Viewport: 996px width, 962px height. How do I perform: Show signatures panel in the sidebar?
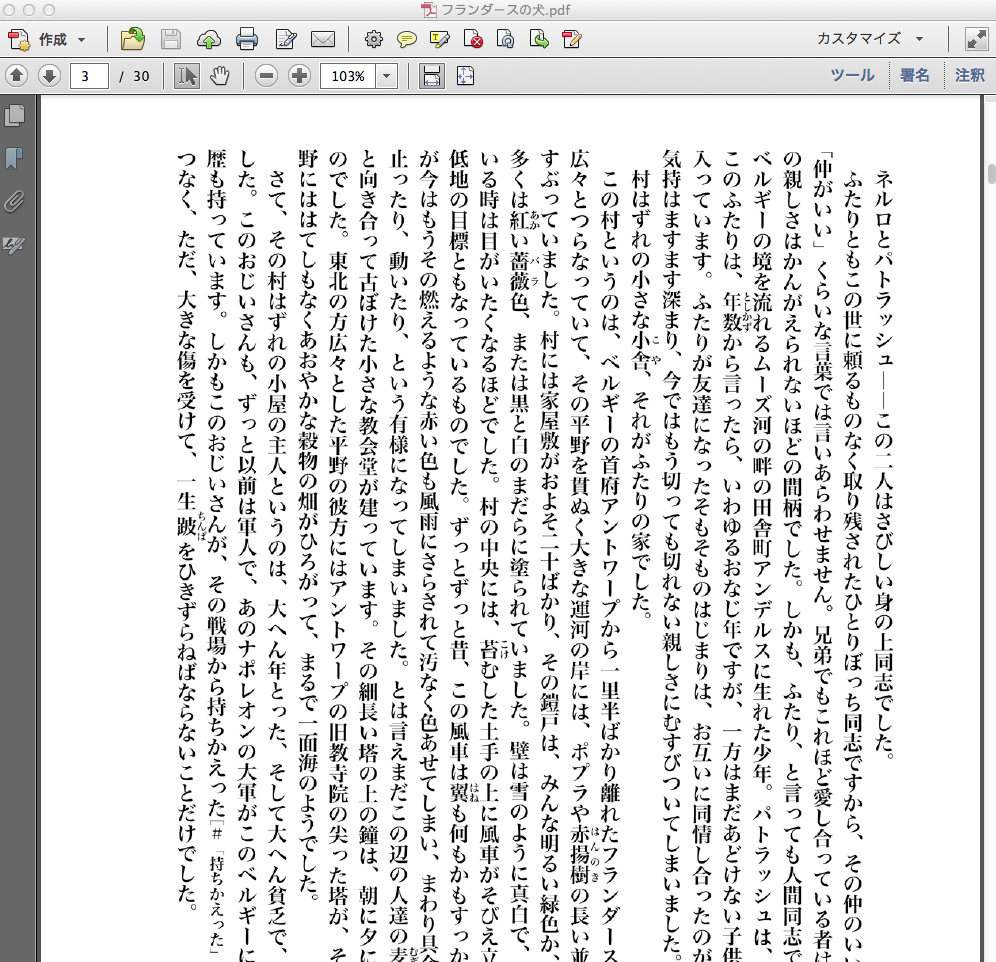pos(14,245)
